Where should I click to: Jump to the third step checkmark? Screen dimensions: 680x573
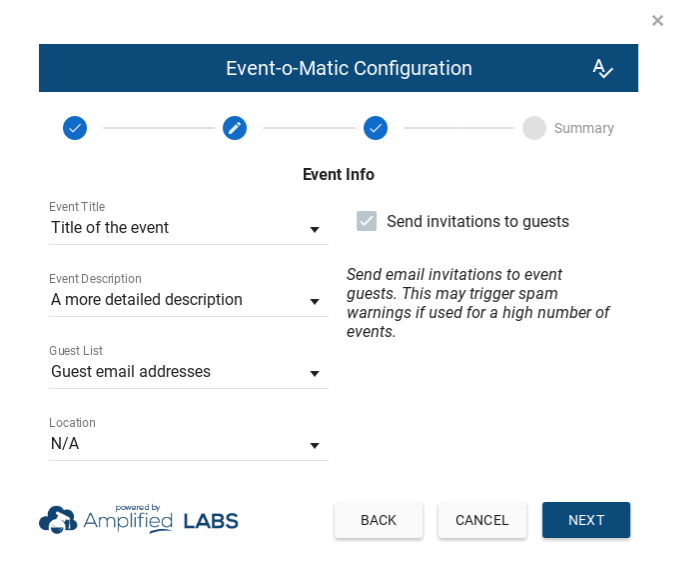pyautogui.click(x=376, y=128)
